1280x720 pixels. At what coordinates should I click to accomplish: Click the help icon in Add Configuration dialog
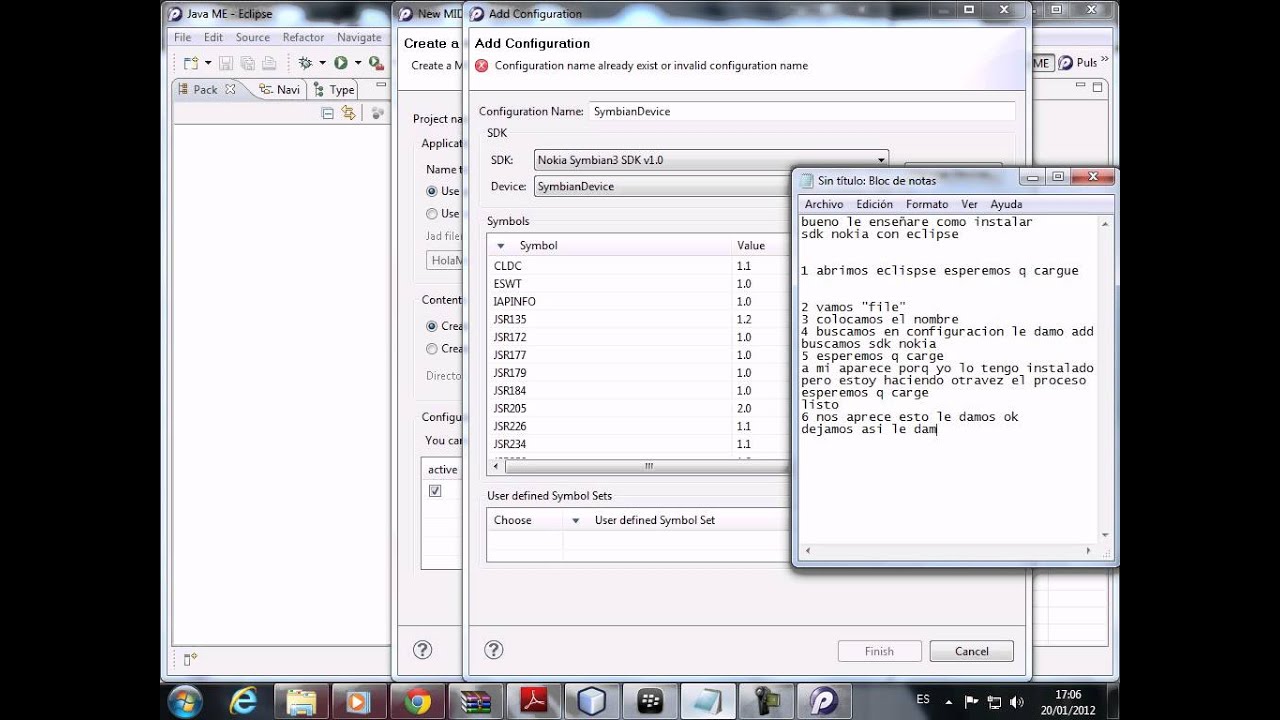[493, 650]
